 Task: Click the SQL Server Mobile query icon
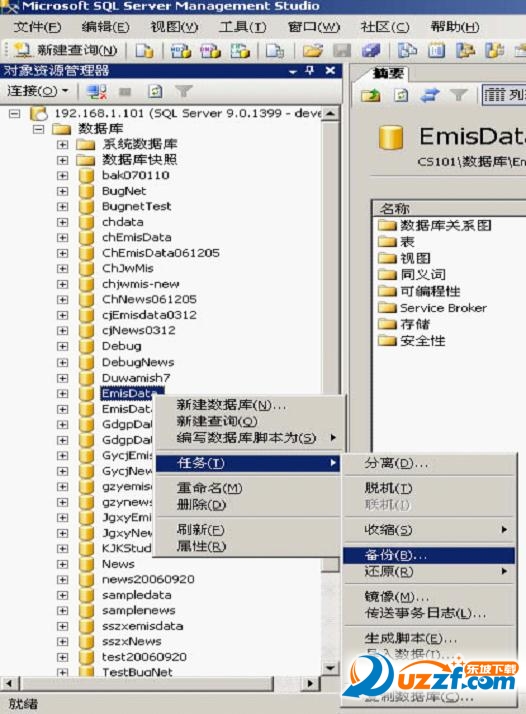[x=275, y=51]
